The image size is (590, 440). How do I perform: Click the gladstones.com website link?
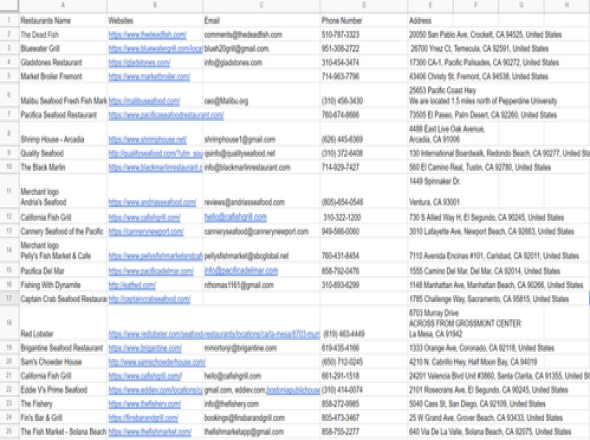139,62
